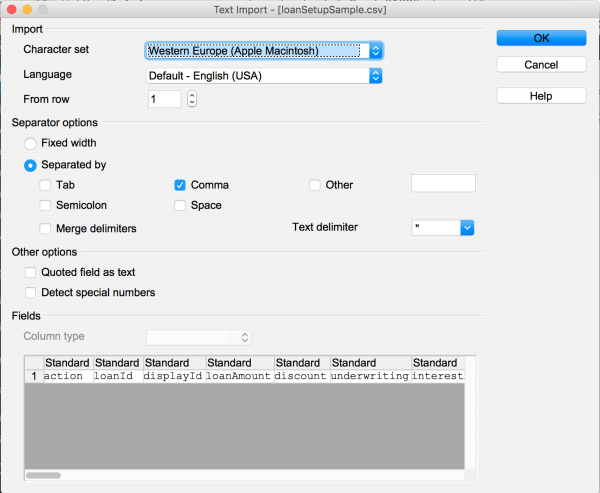
Task: Select the underwriting column header
Action: pos(371,362)
